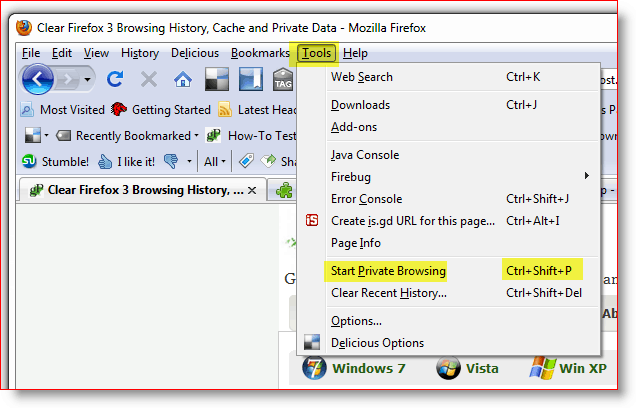Screen dimensions: 636x408
Task: Reload the page with the Refresh icon
Action: tap(115, 79)
